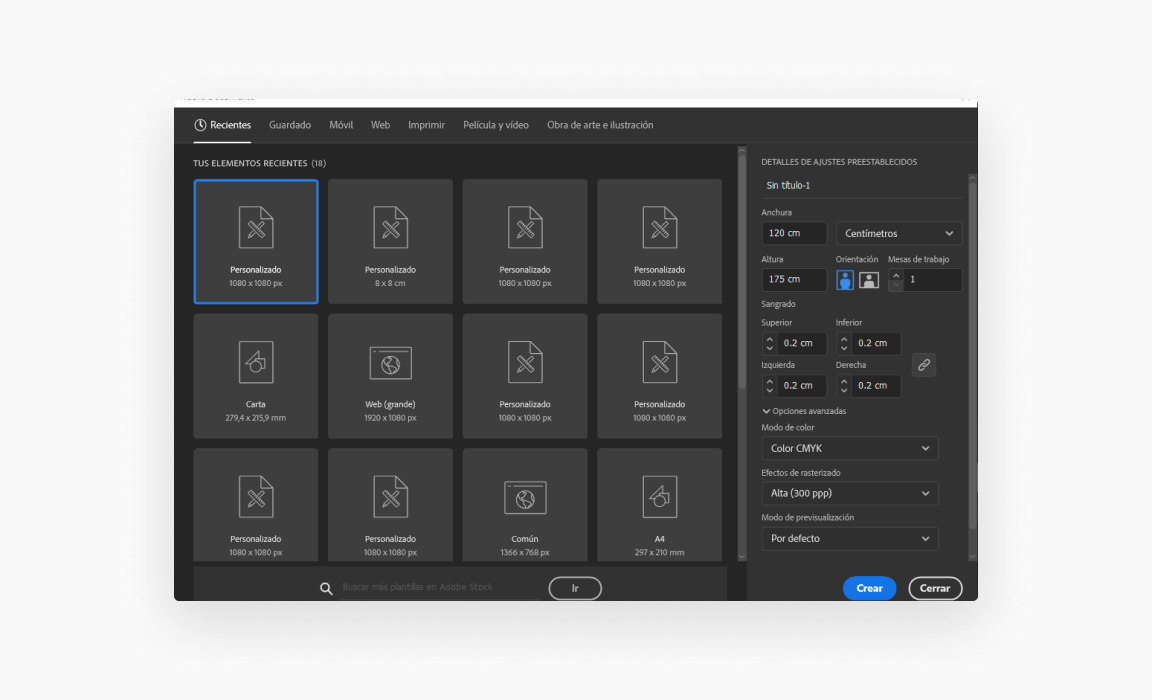
Task: Click the chain icon to link bleed values
Action: coord(923,364)
